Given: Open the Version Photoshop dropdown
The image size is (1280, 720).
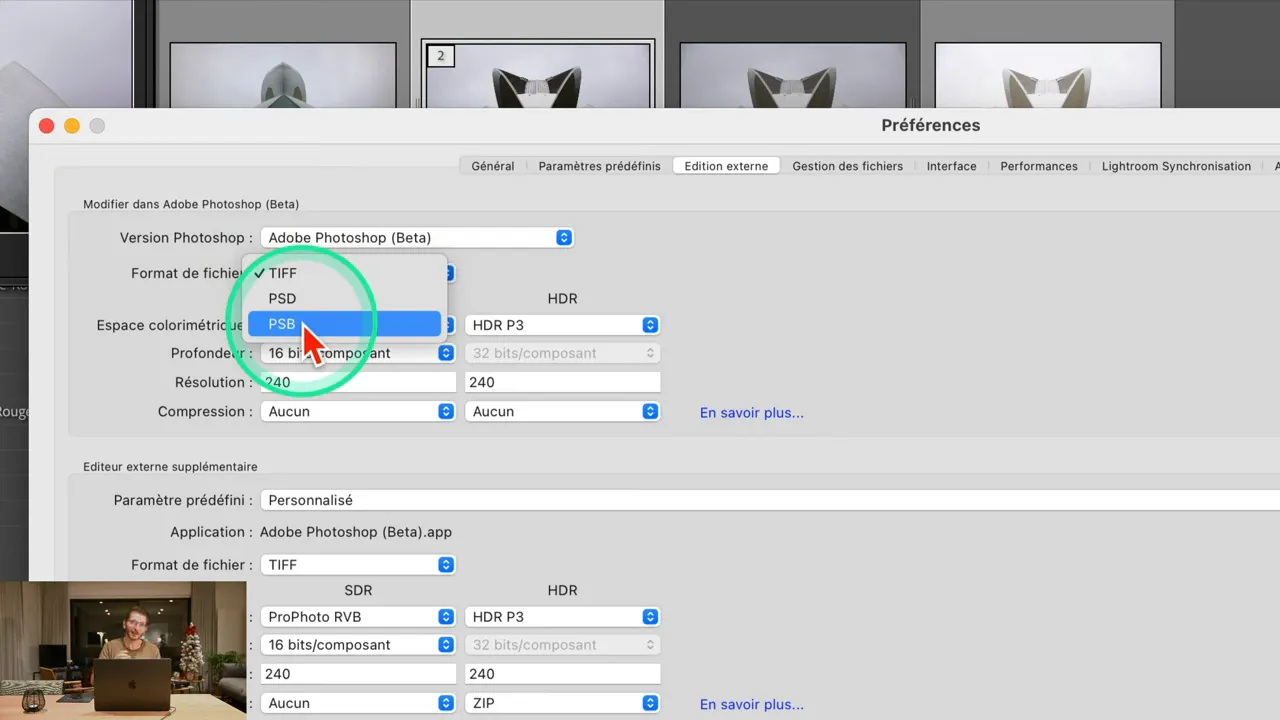Looking at the screenshot, I should tap(416, 237).
